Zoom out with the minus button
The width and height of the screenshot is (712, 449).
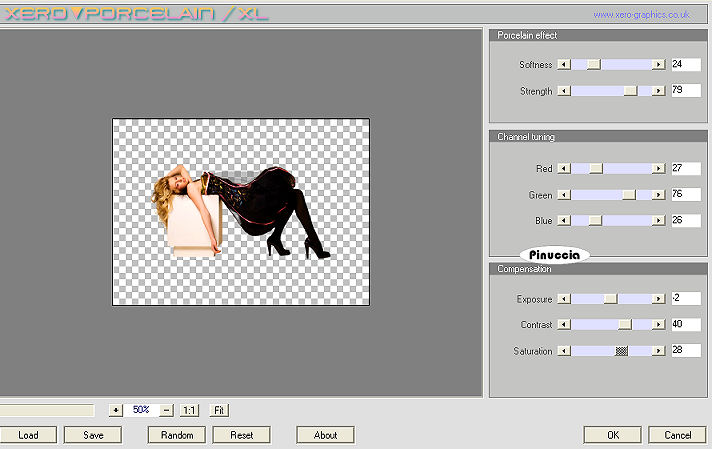tap(167, 410)
